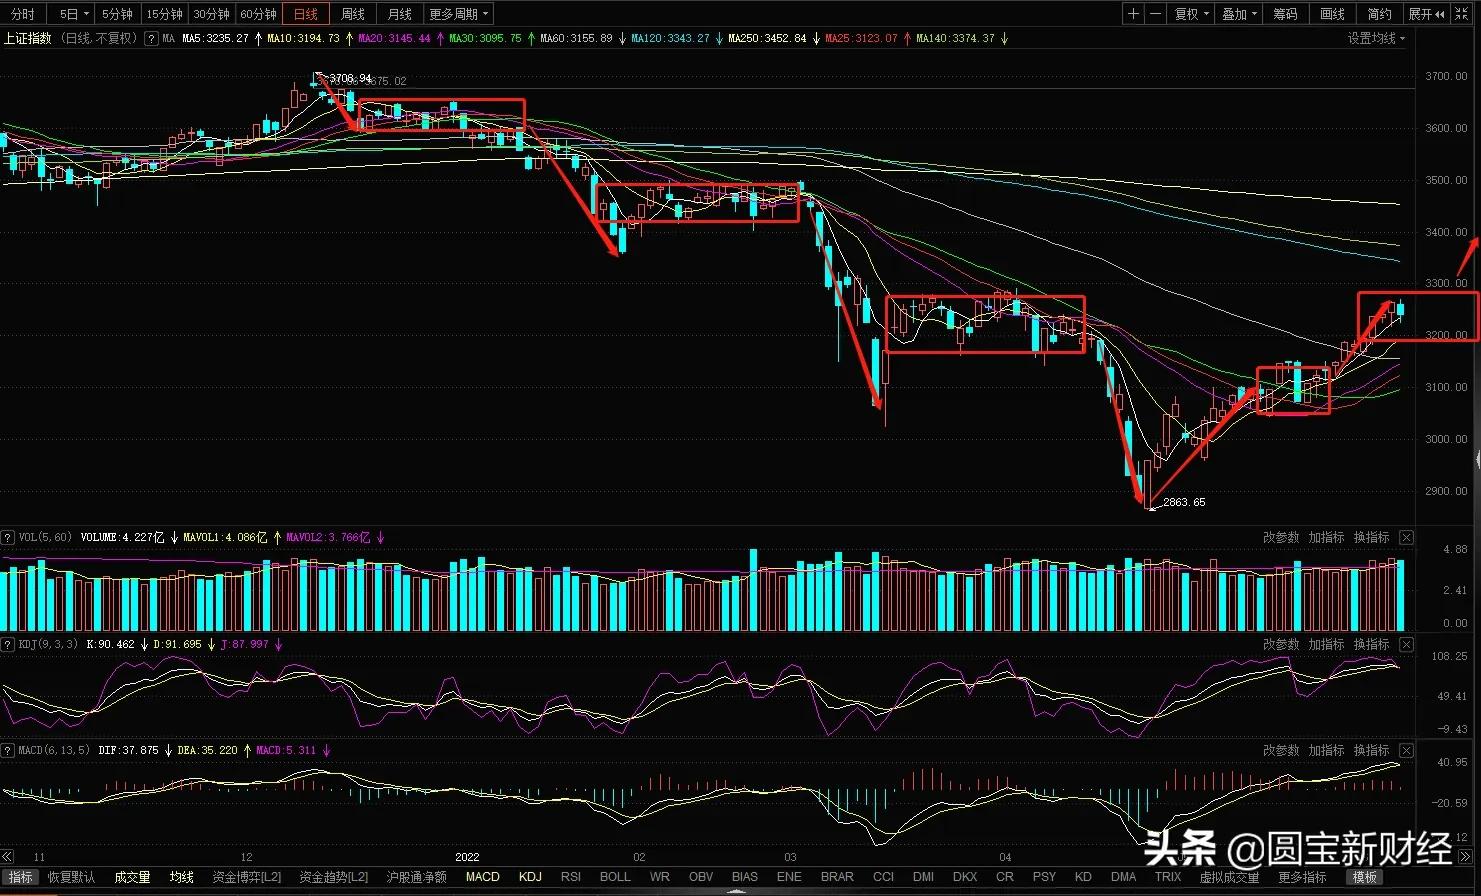The image size is (1481, 896).
Task: Select the 日线 daily chart tab
Action: click(306, 14)
